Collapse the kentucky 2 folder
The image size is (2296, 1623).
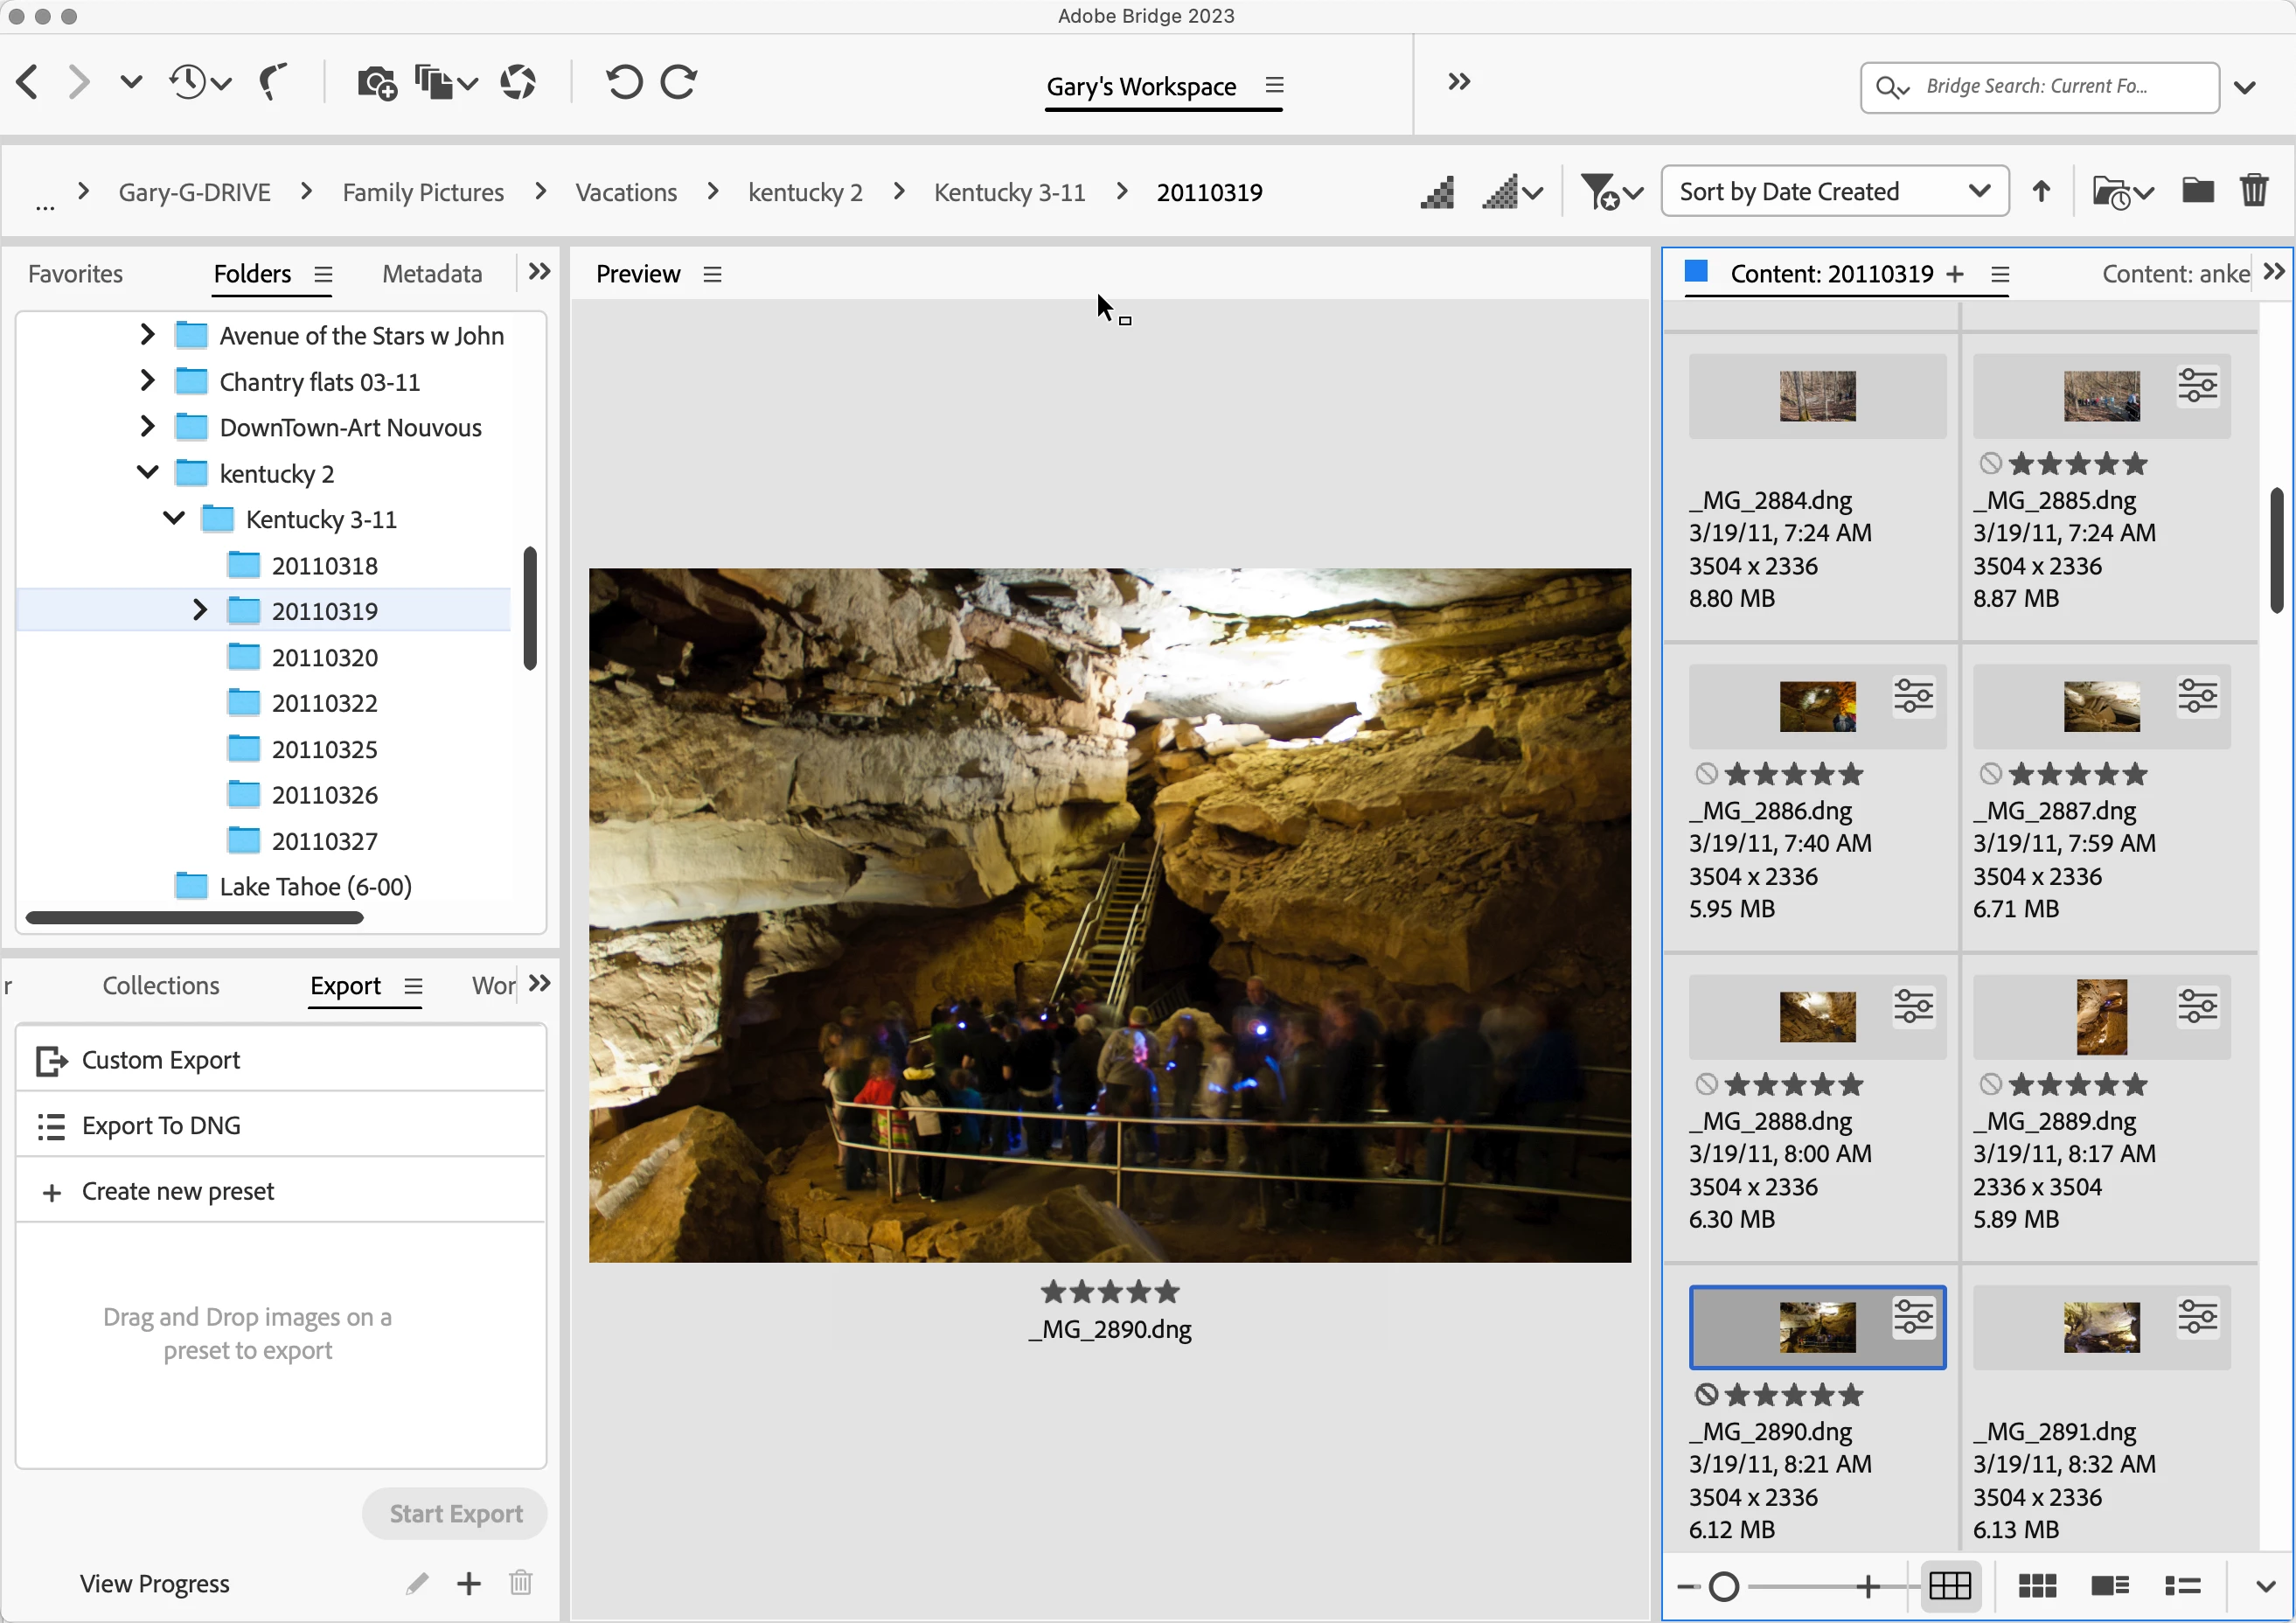point(147,473)
